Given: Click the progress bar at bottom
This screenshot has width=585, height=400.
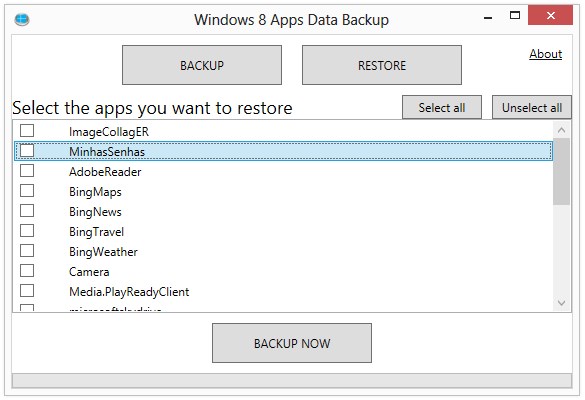Looking at the screenshot, I should (x=292, y=381).
